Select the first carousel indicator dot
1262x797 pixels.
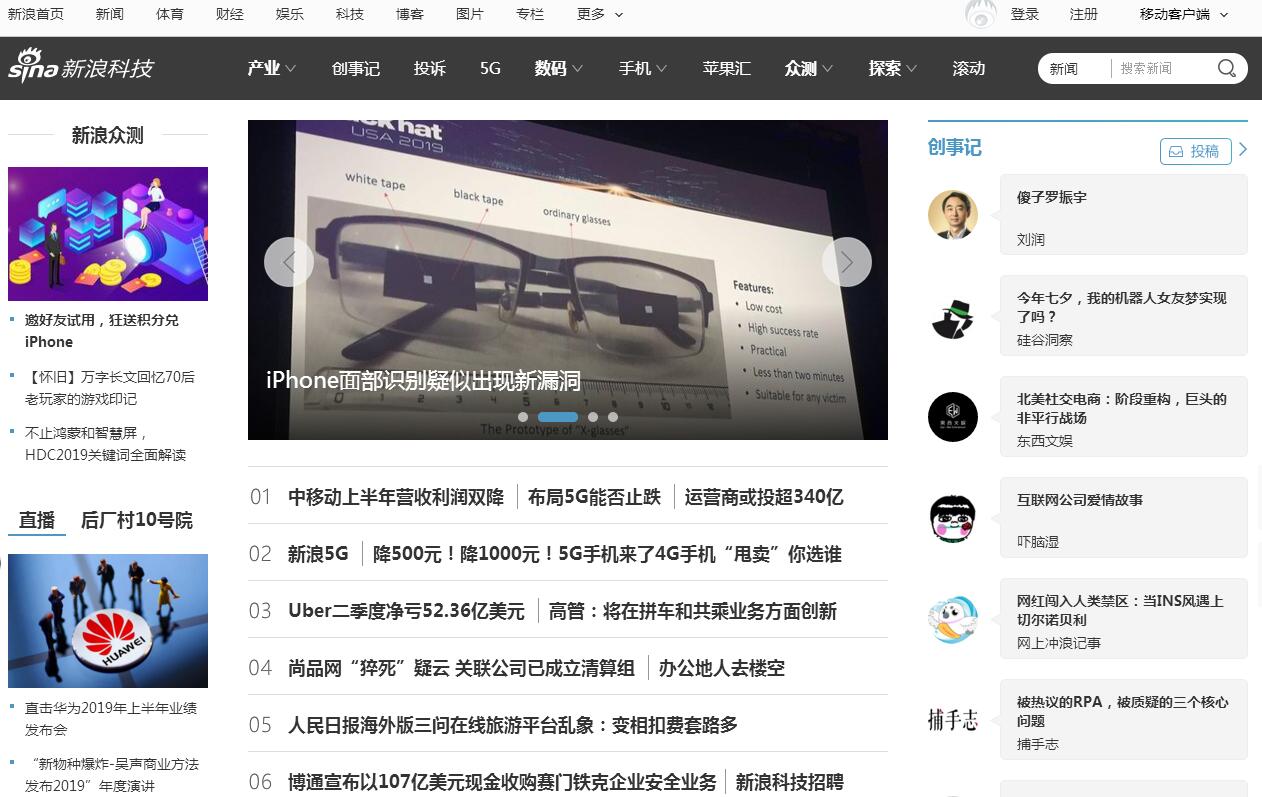[523, 417]
